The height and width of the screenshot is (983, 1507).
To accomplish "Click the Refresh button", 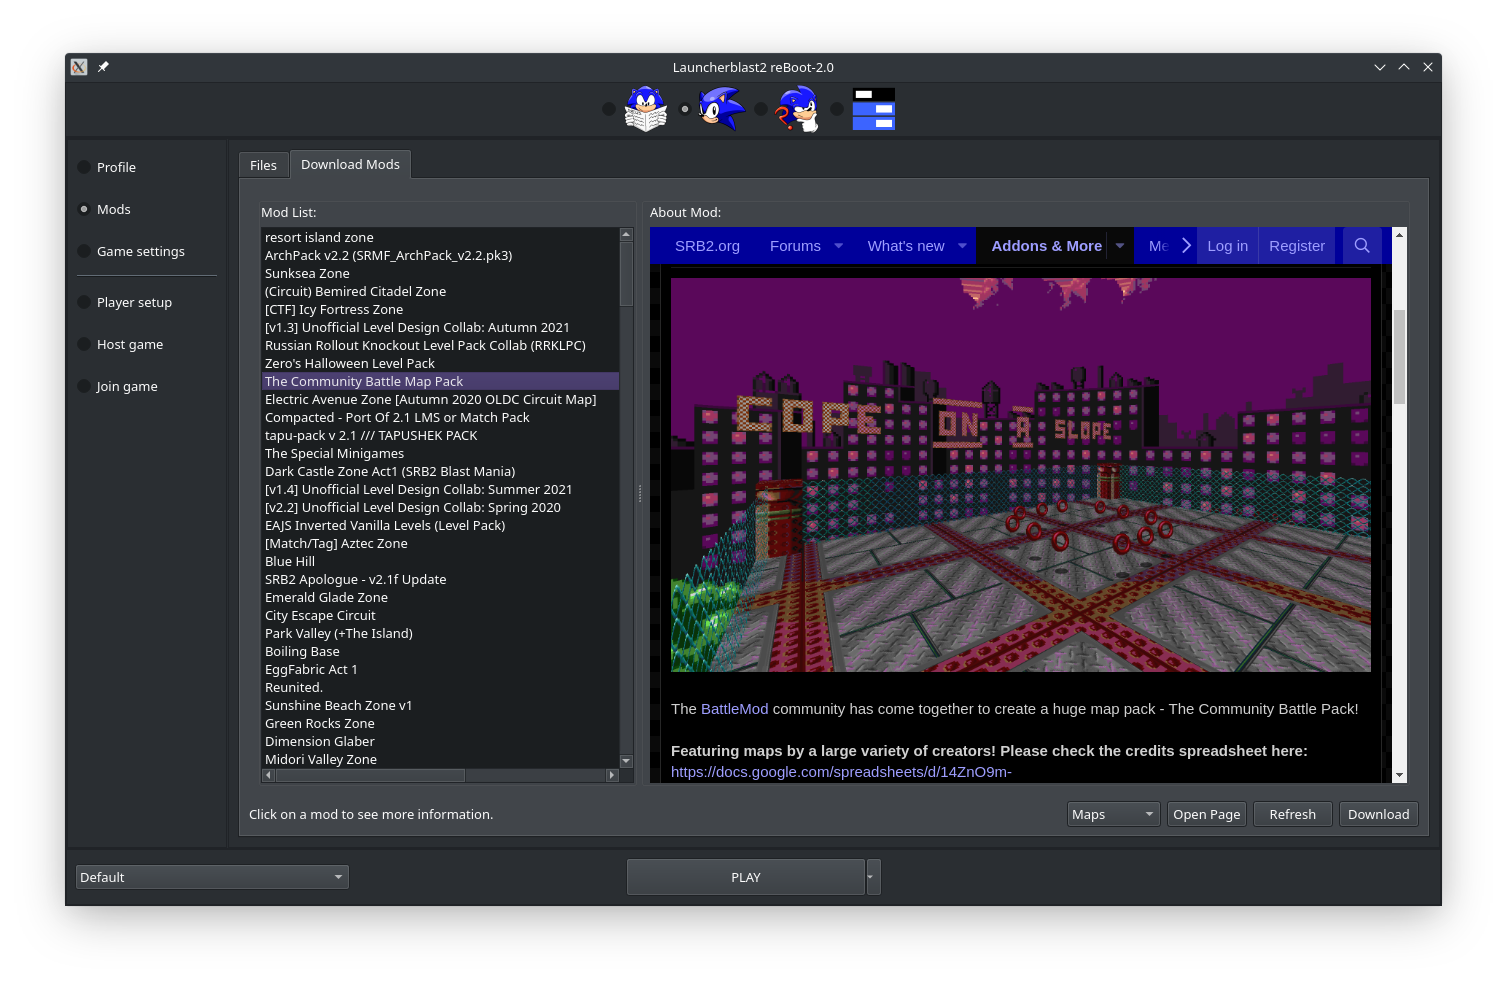I will point(1293,814).
